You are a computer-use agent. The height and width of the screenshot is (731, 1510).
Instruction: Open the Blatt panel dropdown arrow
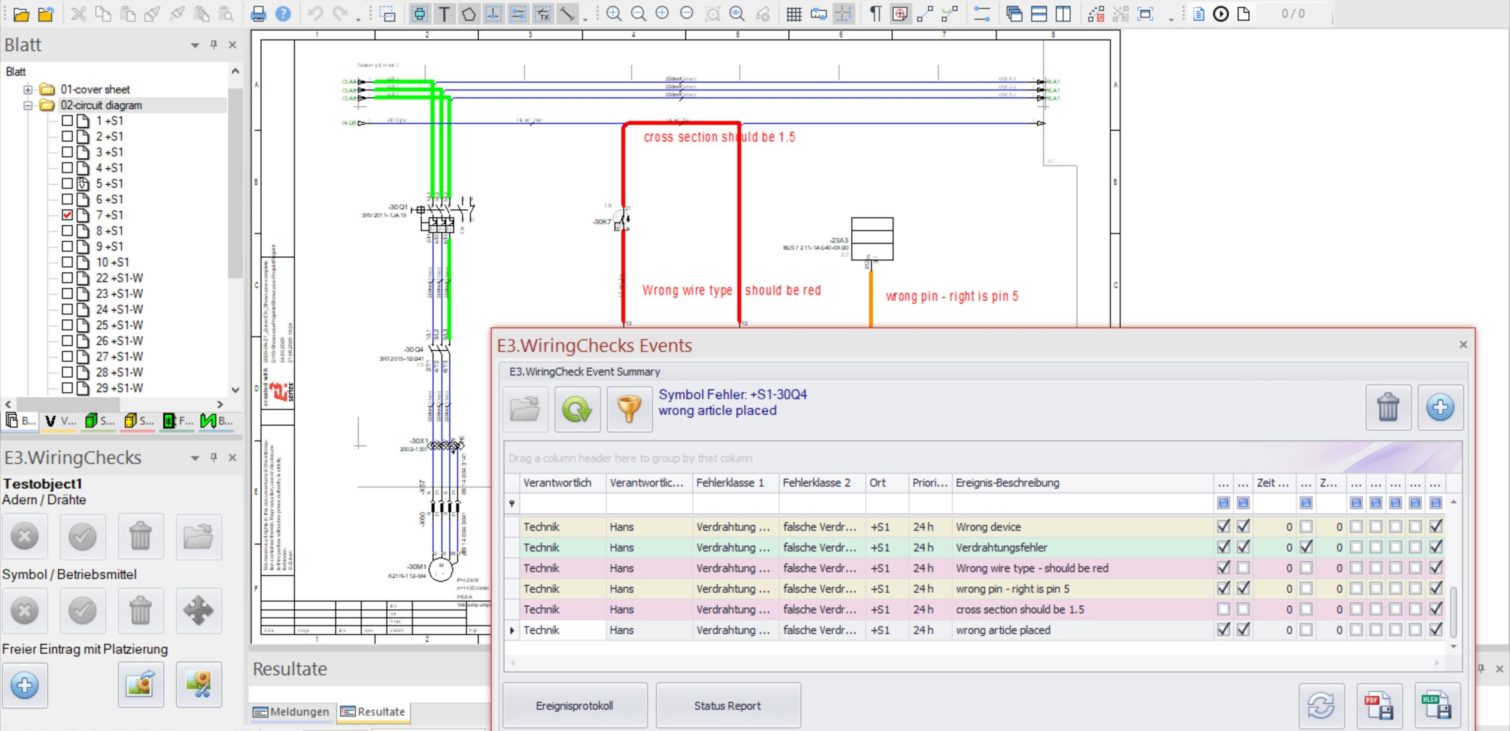tap(195, 45)
